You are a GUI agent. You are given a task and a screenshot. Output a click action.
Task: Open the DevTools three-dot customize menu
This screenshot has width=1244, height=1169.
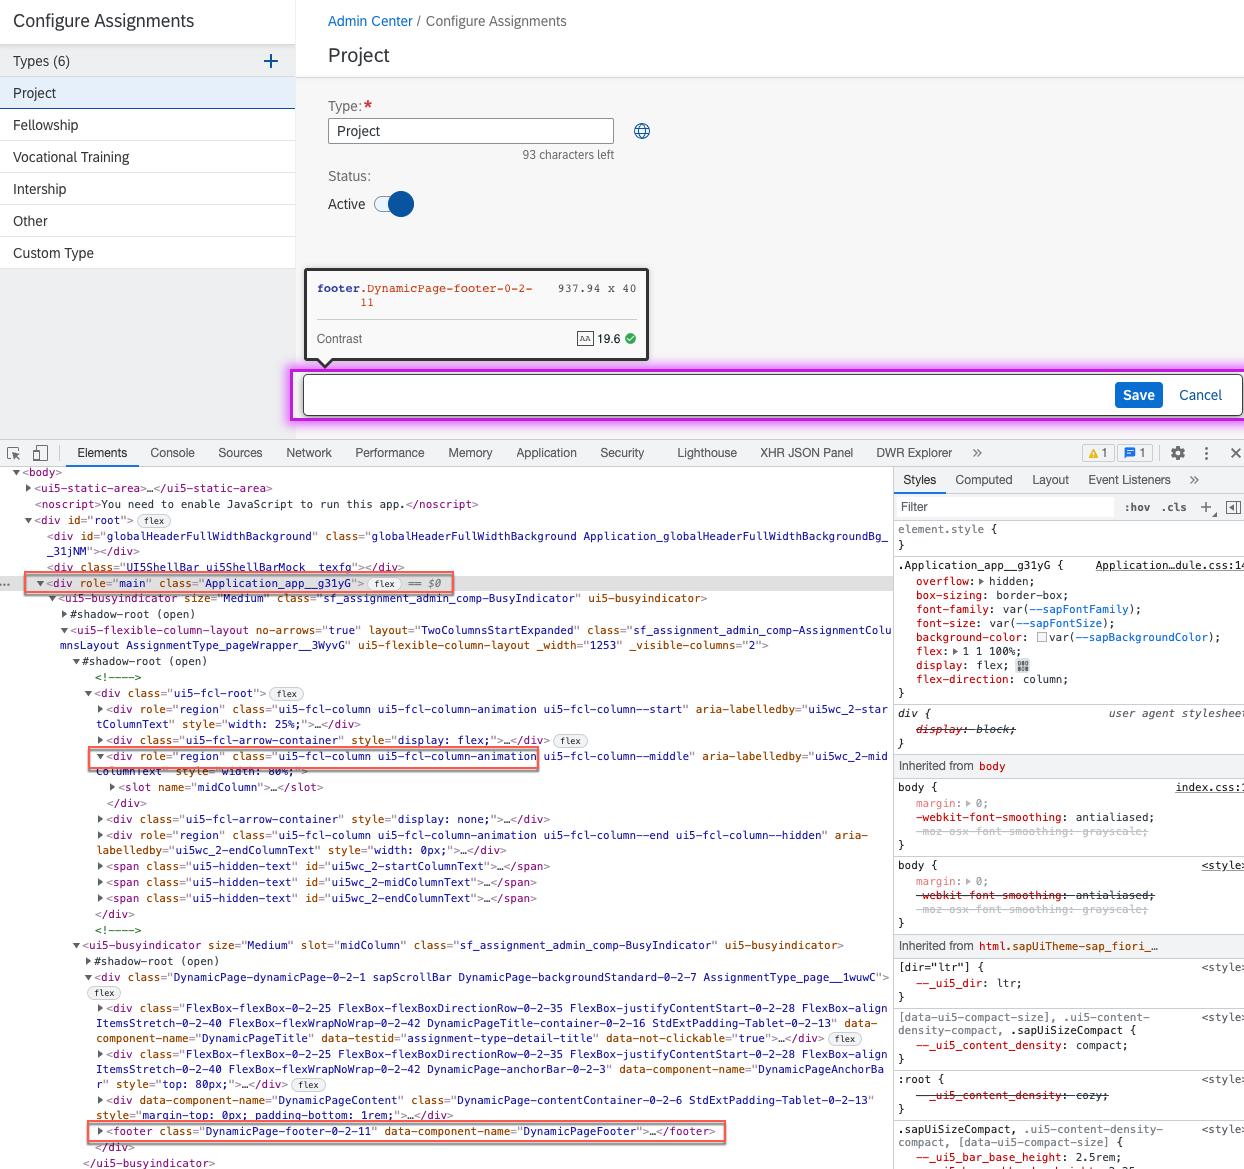tap(1206, 453)
